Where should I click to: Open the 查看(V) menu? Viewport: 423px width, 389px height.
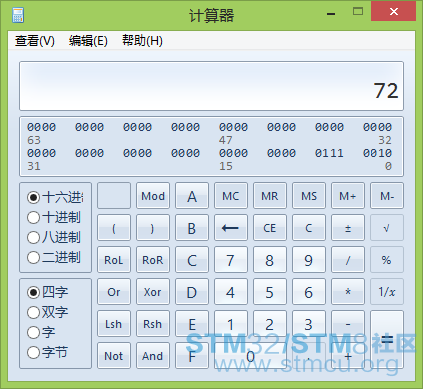coord(35,41)
